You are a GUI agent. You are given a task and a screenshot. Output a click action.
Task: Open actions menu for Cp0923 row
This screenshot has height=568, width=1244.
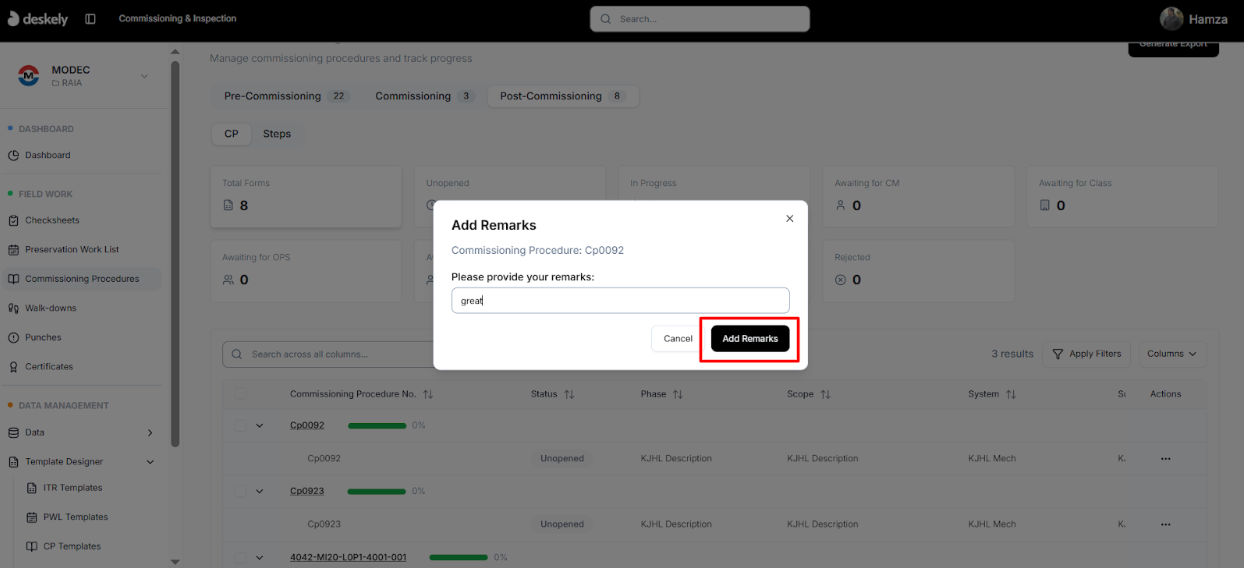1165,524
